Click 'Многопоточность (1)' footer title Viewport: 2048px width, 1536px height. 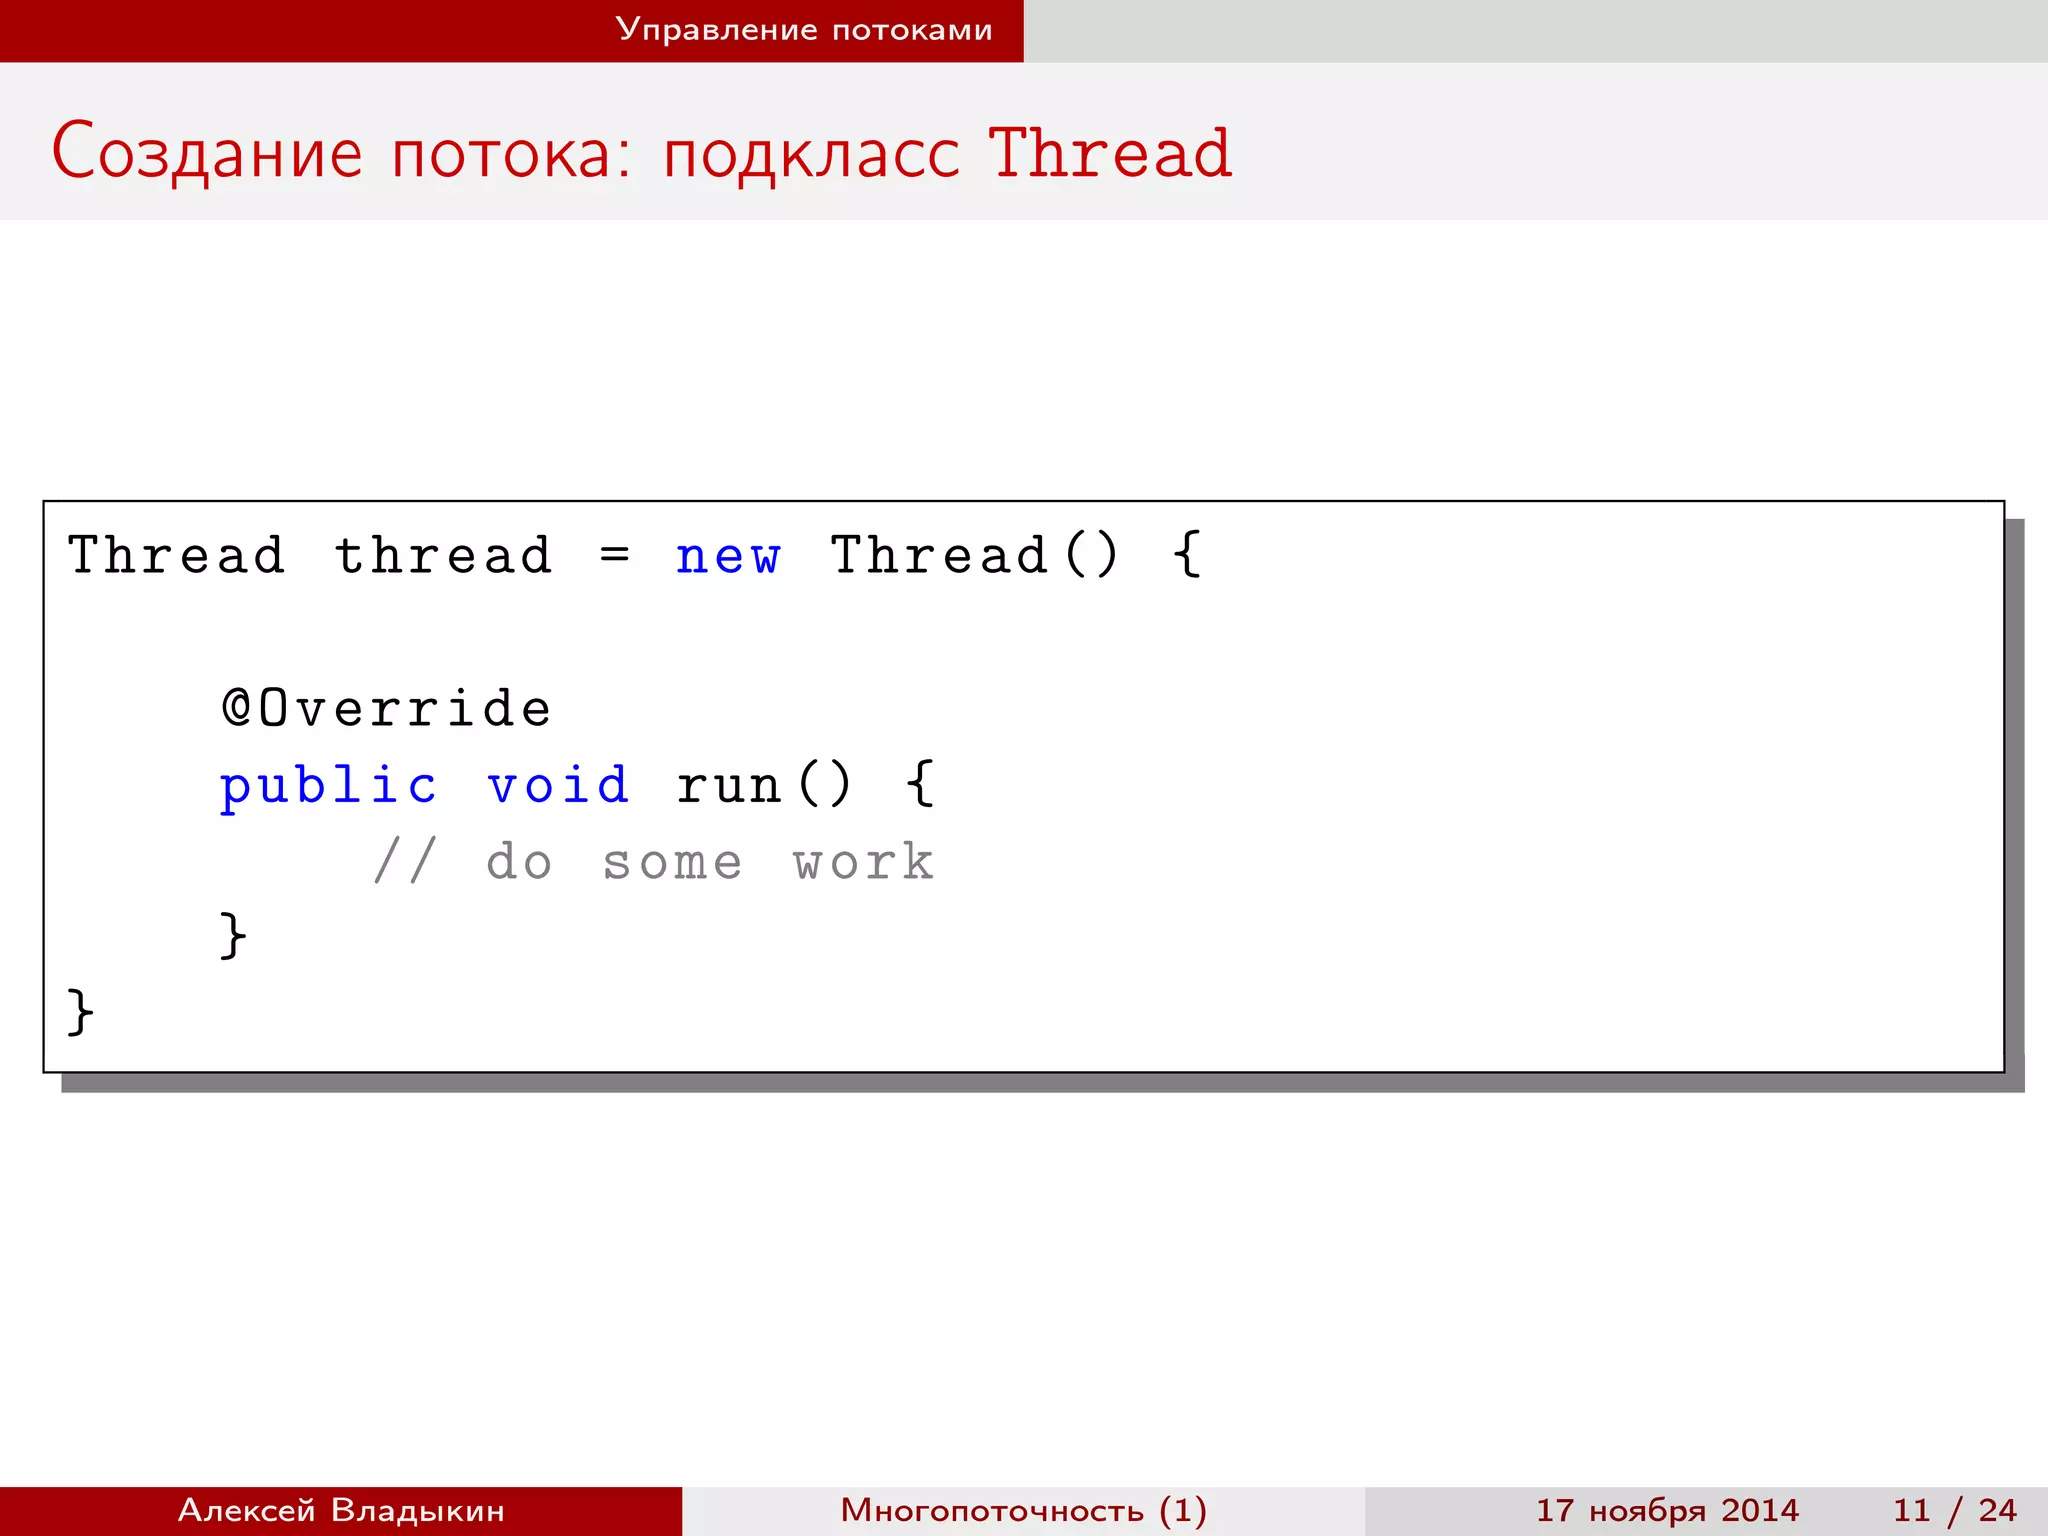click(x=1023, y=1510)
